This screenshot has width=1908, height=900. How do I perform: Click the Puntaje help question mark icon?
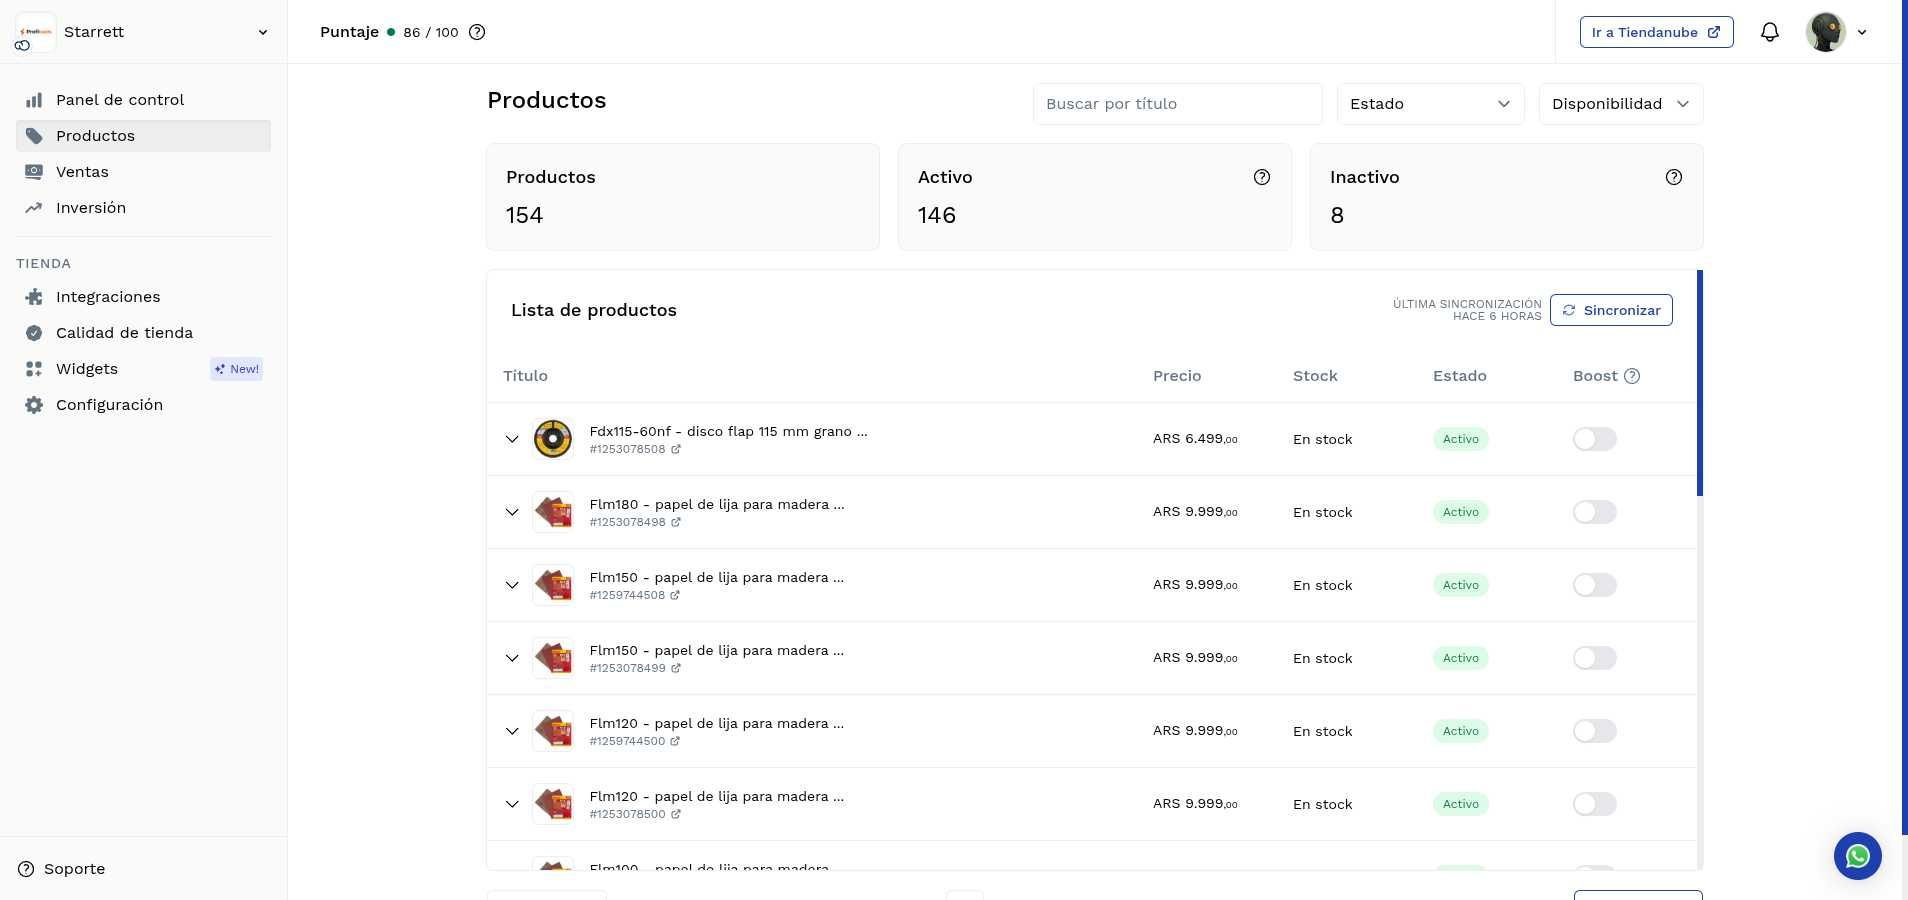pyautogui.click(x=477, y=32)
